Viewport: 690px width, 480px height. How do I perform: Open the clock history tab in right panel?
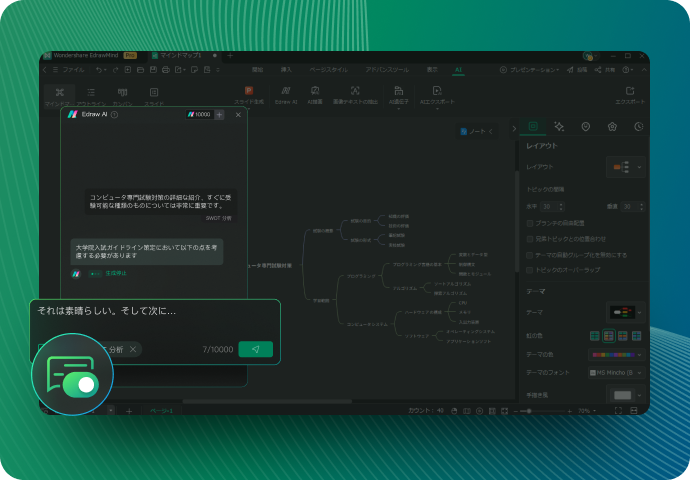638,127
